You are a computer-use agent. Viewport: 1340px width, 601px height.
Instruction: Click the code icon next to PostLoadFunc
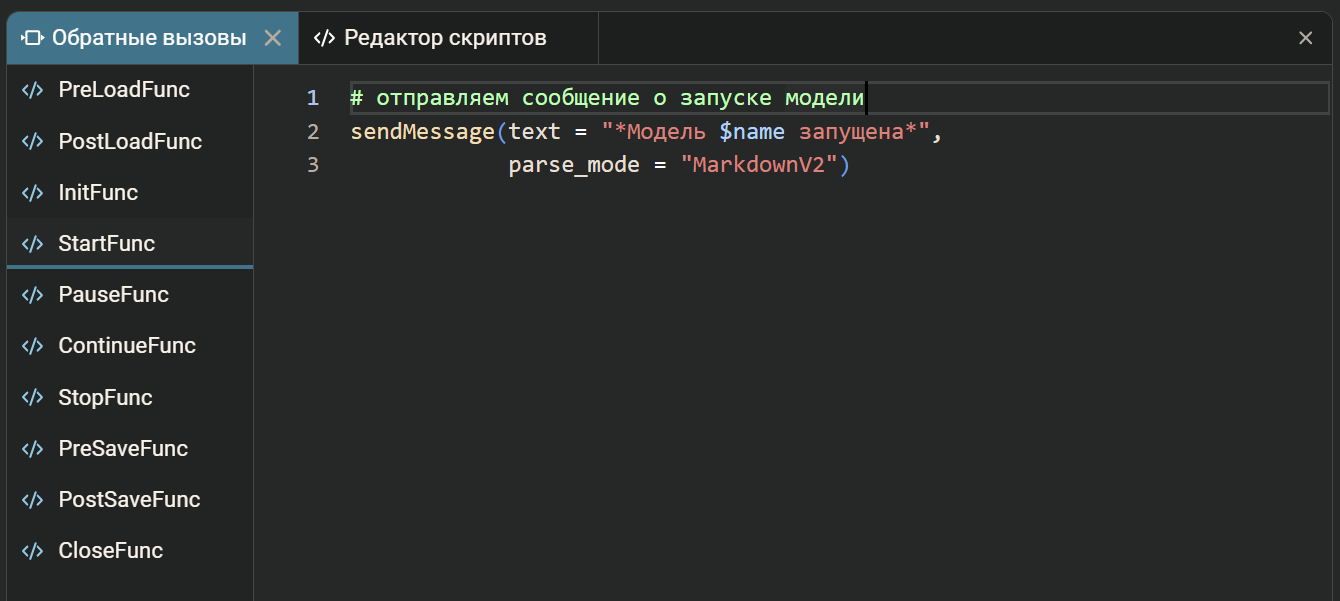[32, 142]
